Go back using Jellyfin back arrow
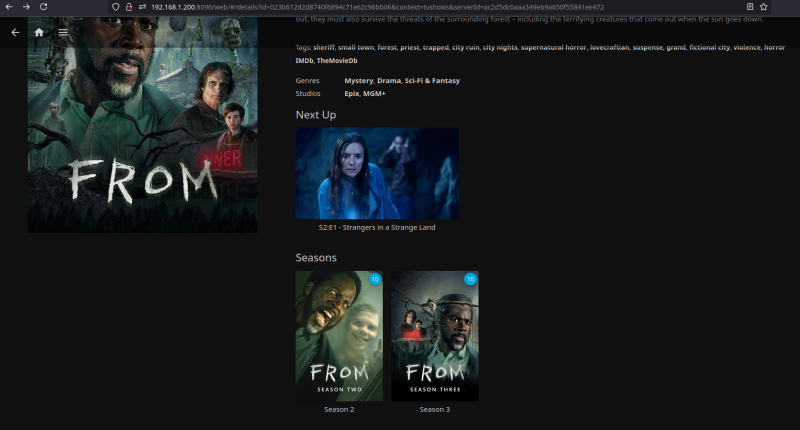Screen dimensions: 800x430 (x=15, y=32)
